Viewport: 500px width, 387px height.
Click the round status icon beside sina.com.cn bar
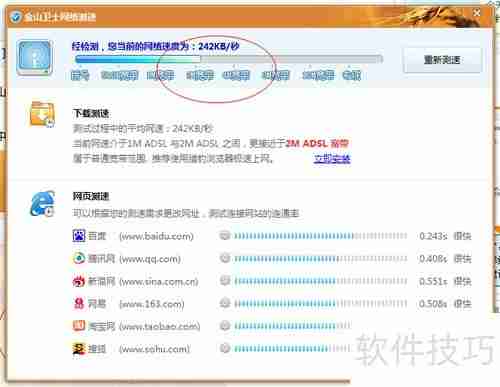point(225,281)
